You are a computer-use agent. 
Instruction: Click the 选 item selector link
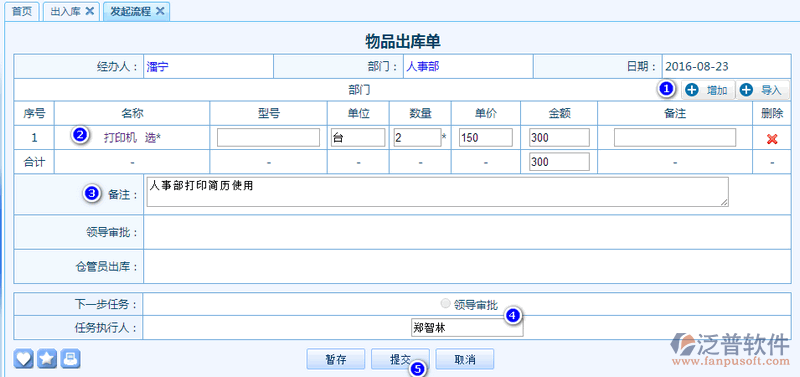tap(150, 138)
